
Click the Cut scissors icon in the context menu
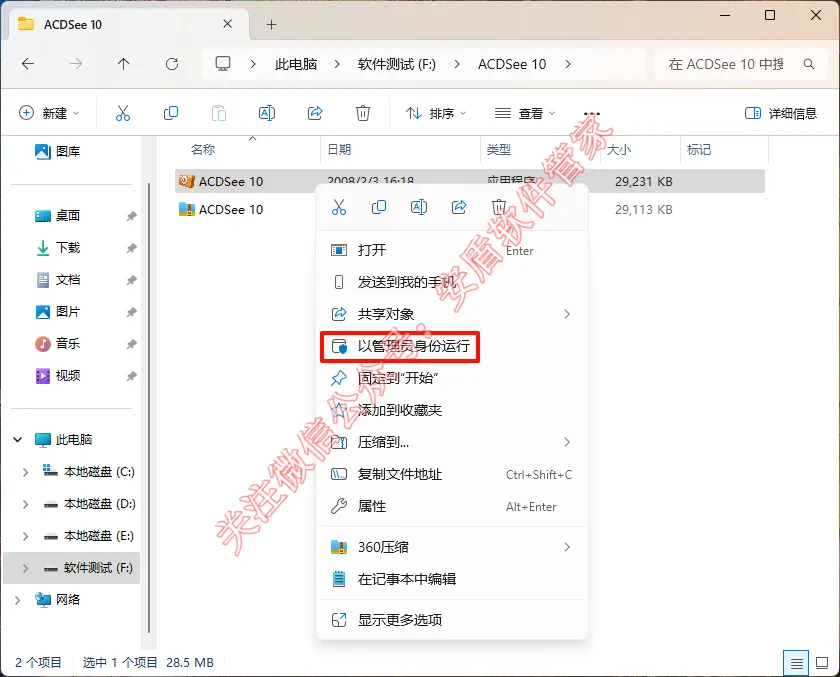(339, 207)
